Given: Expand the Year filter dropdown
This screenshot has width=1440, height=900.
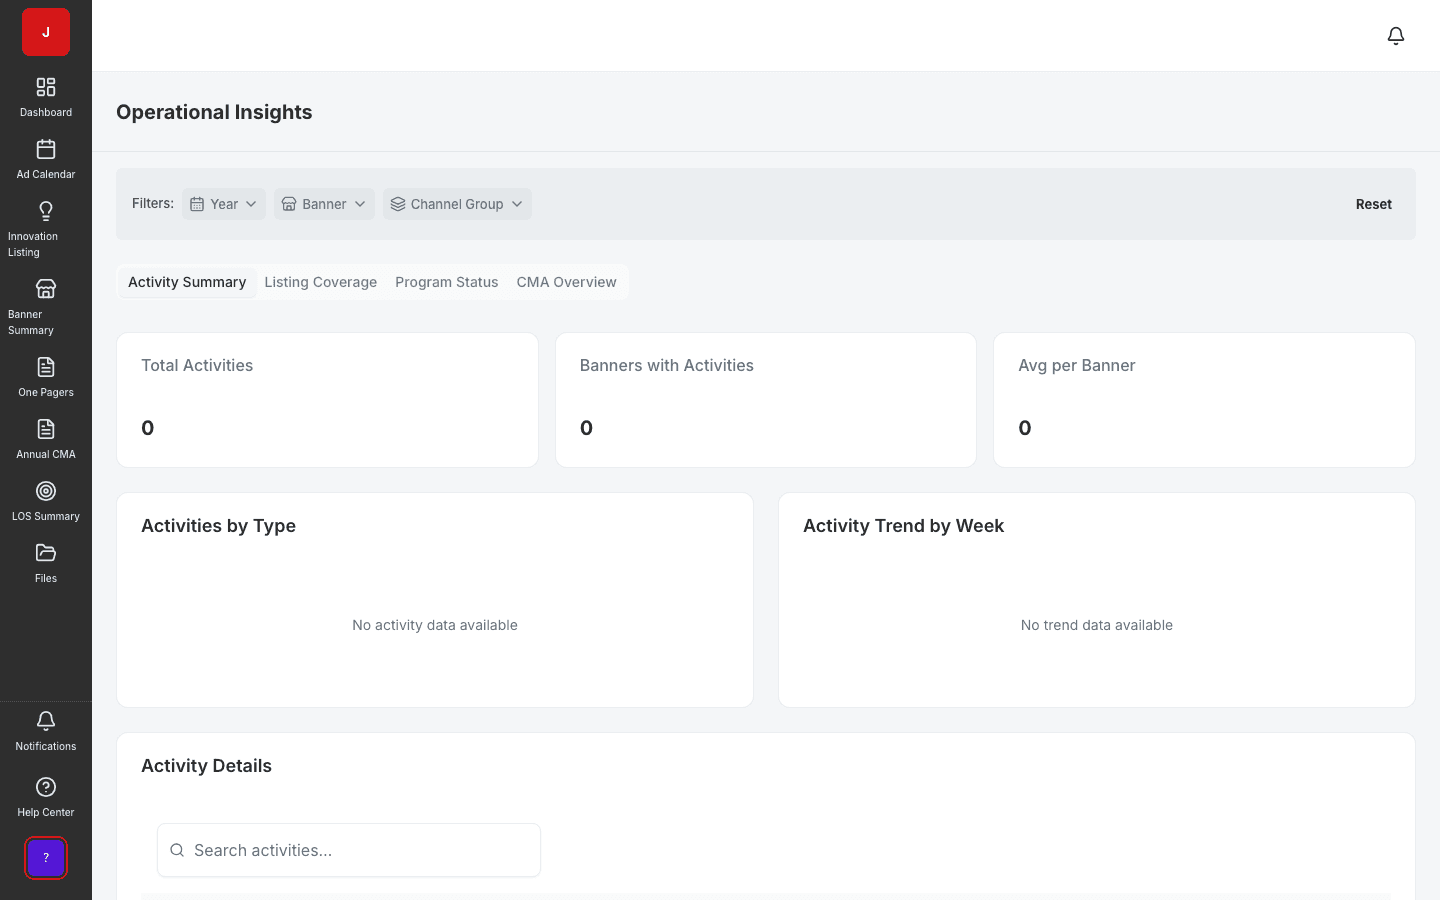Looking at the screenshot, I should coord(224,204).
